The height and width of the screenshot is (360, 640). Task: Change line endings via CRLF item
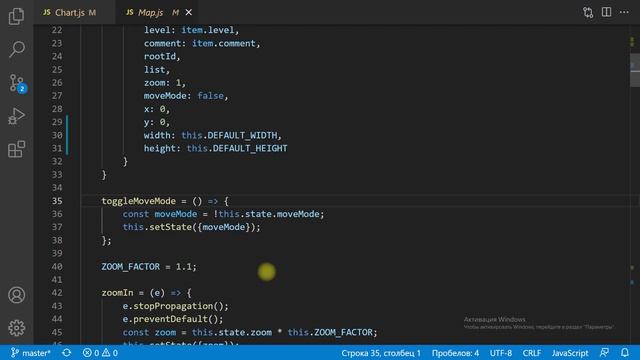[x=531, y=353]
